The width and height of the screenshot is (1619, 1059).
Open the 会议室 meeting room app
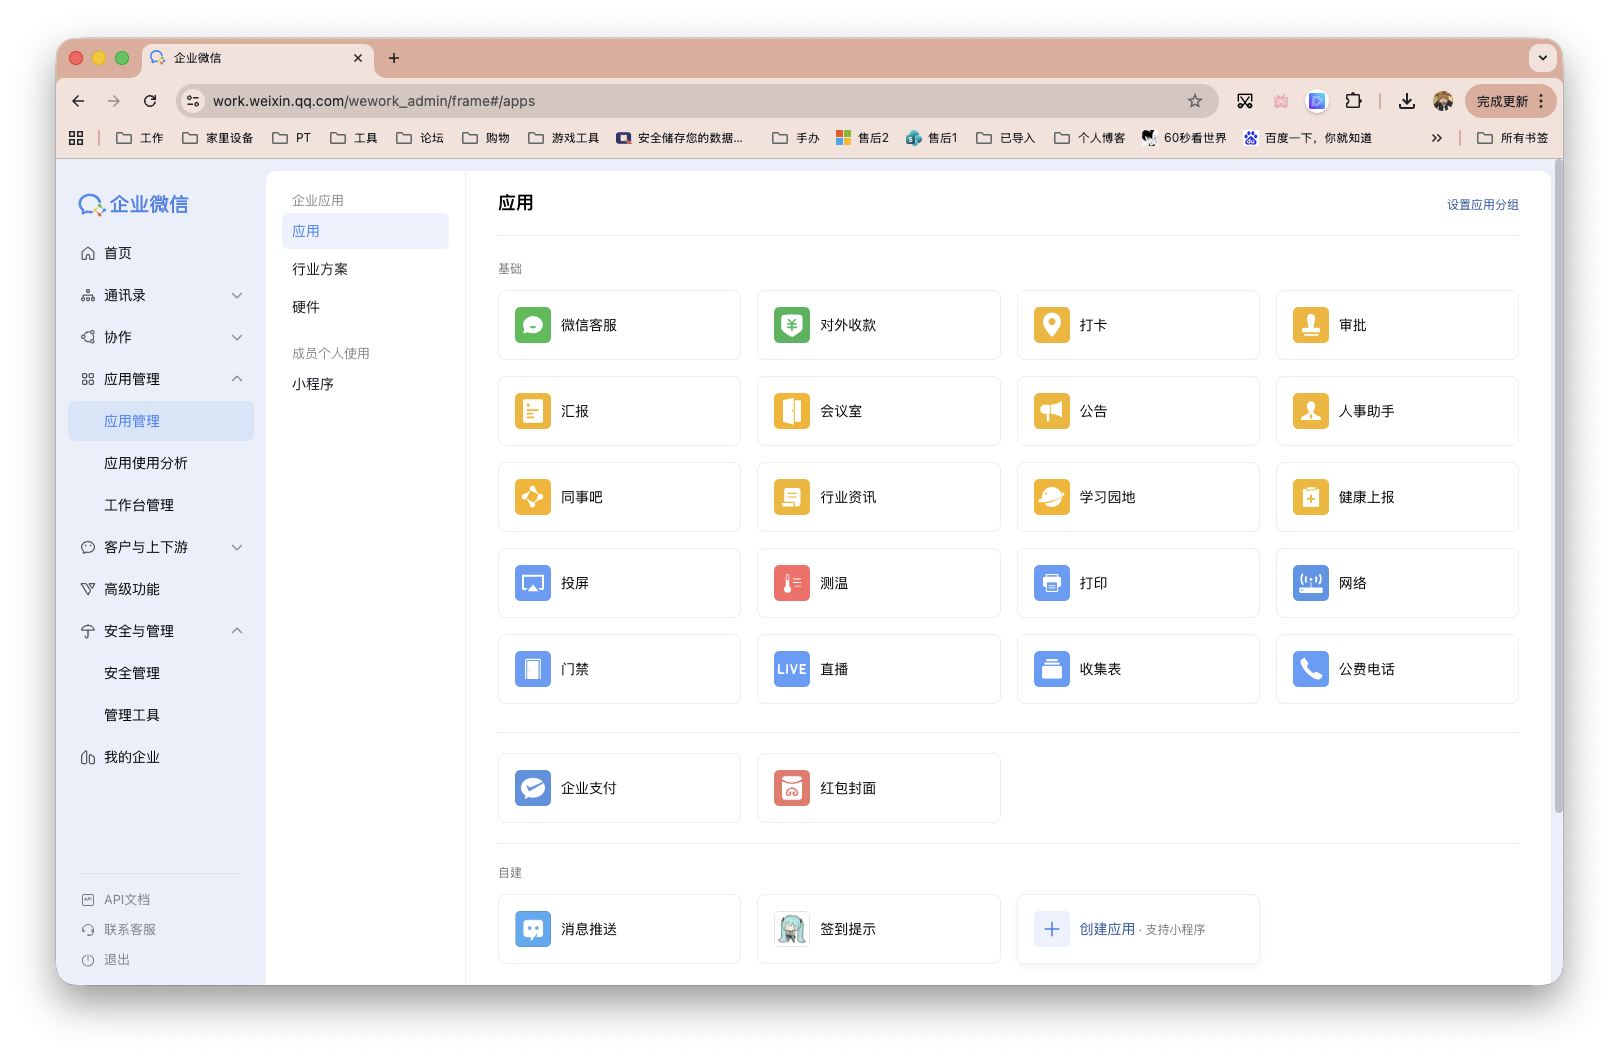click(840, 411)
